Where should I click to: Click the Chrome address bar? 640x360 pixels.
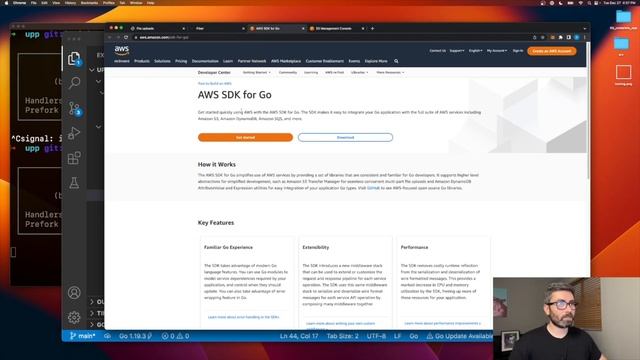pyautogui.click(x=331, y=37)
